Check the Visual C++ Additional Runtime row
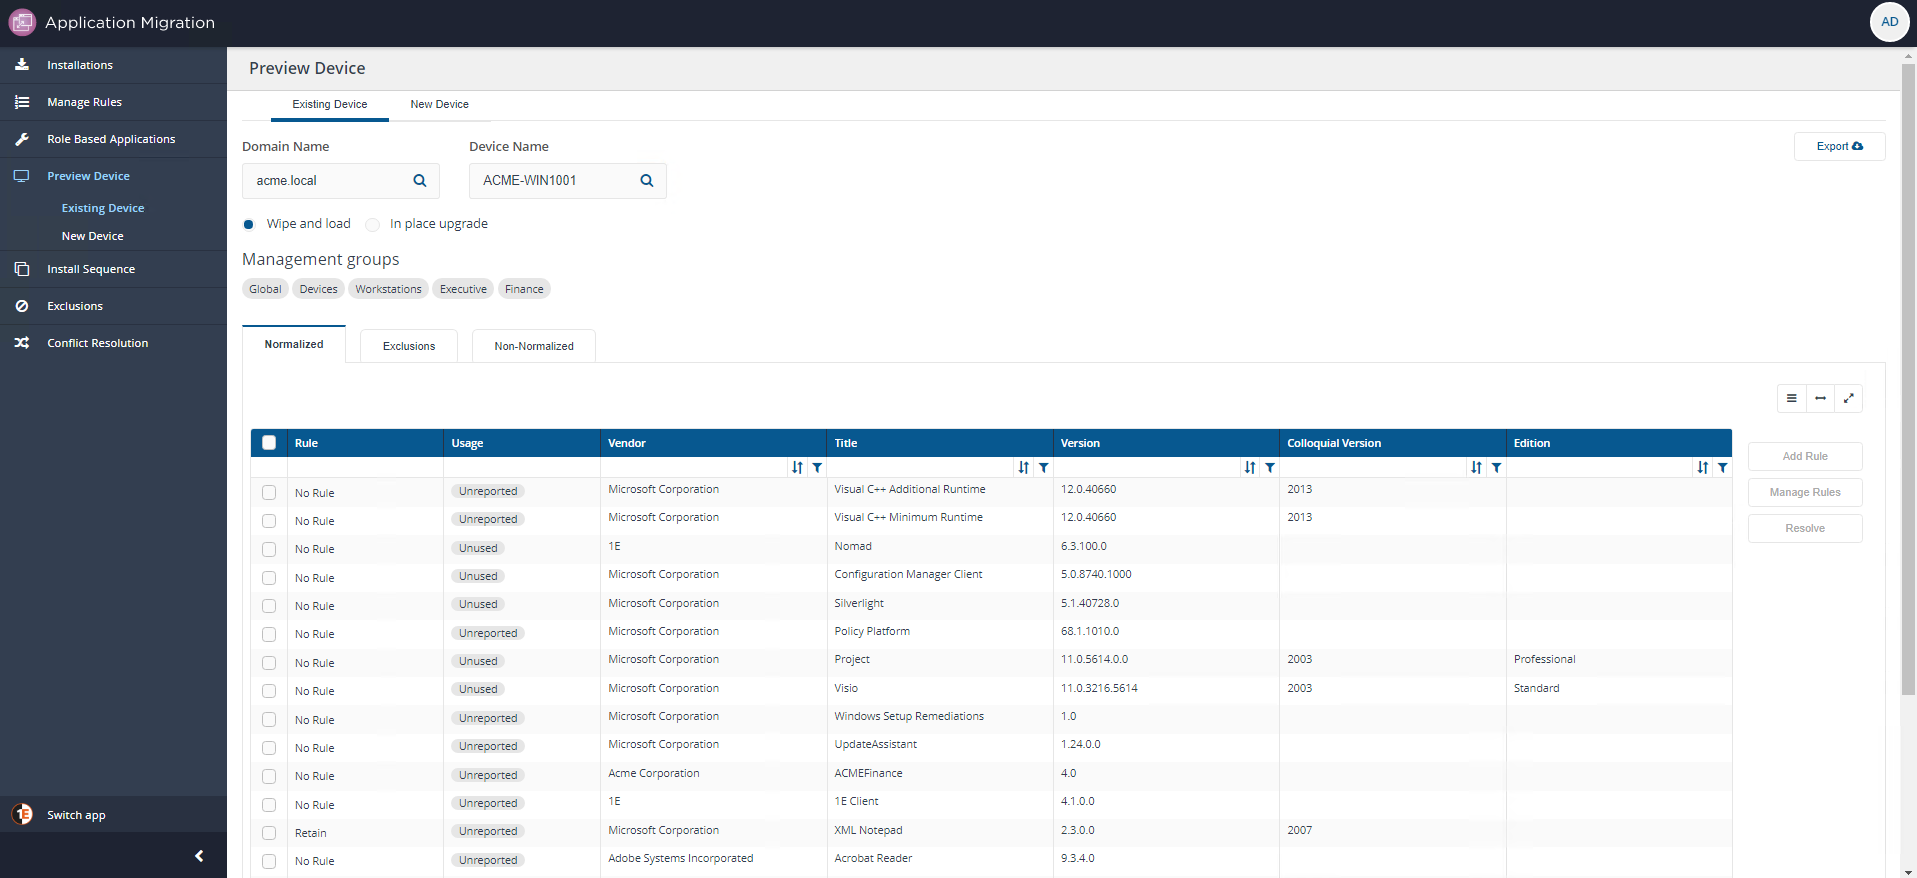This screenshot has width=1917, height=878. tap(269, 492)
